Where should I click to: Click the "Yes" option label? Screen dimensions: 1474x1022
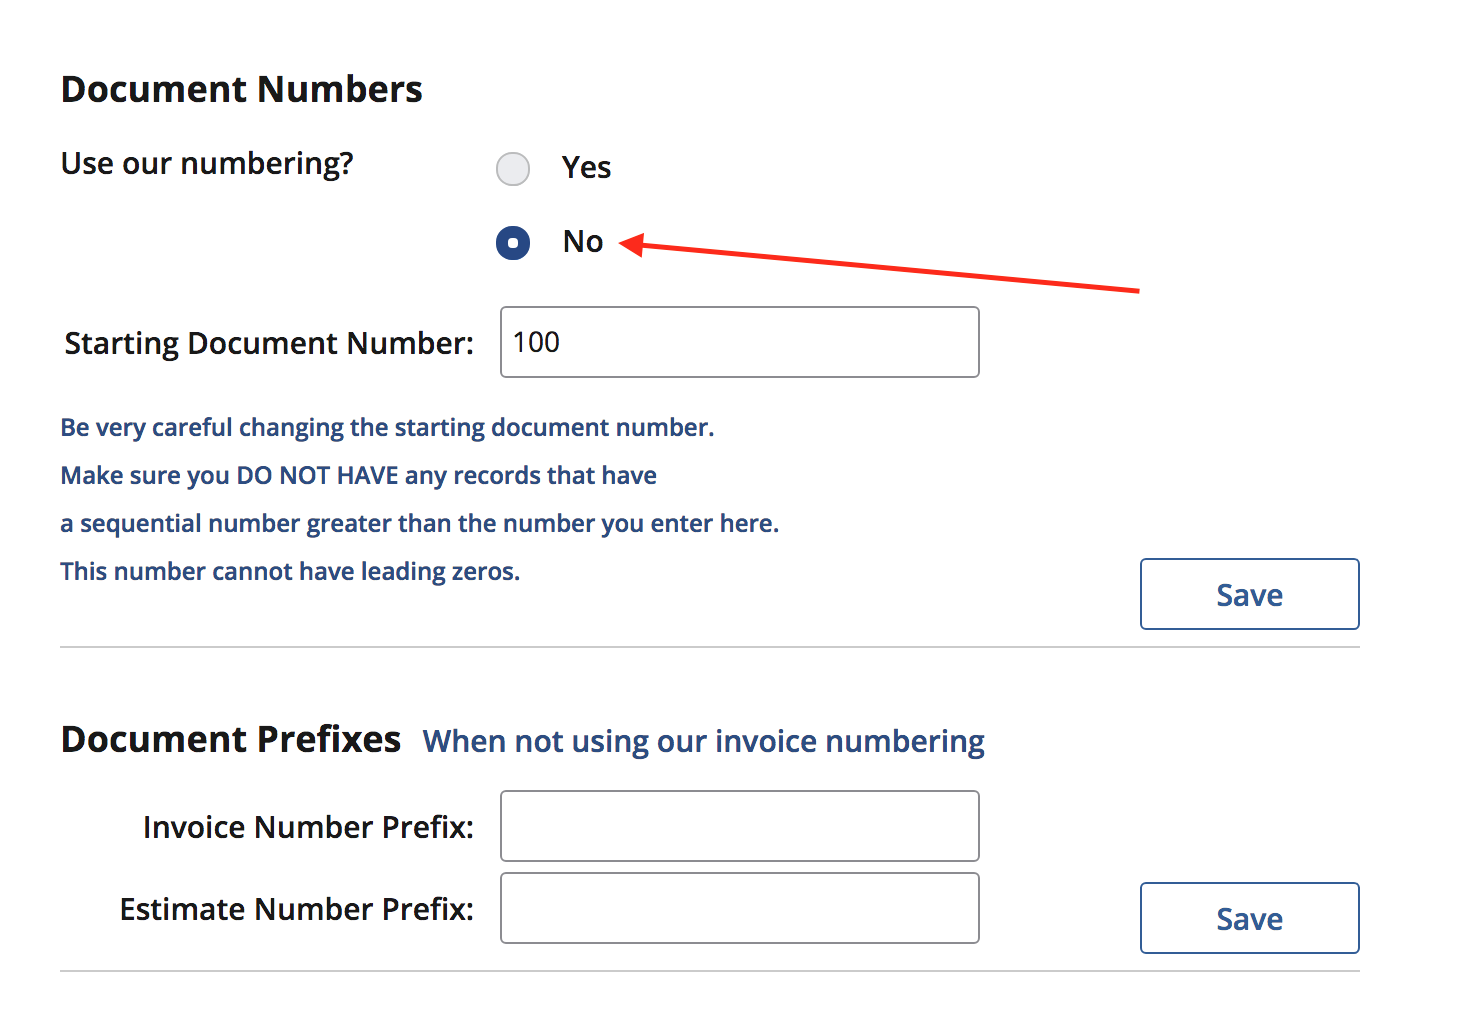(x=586, y=168)
